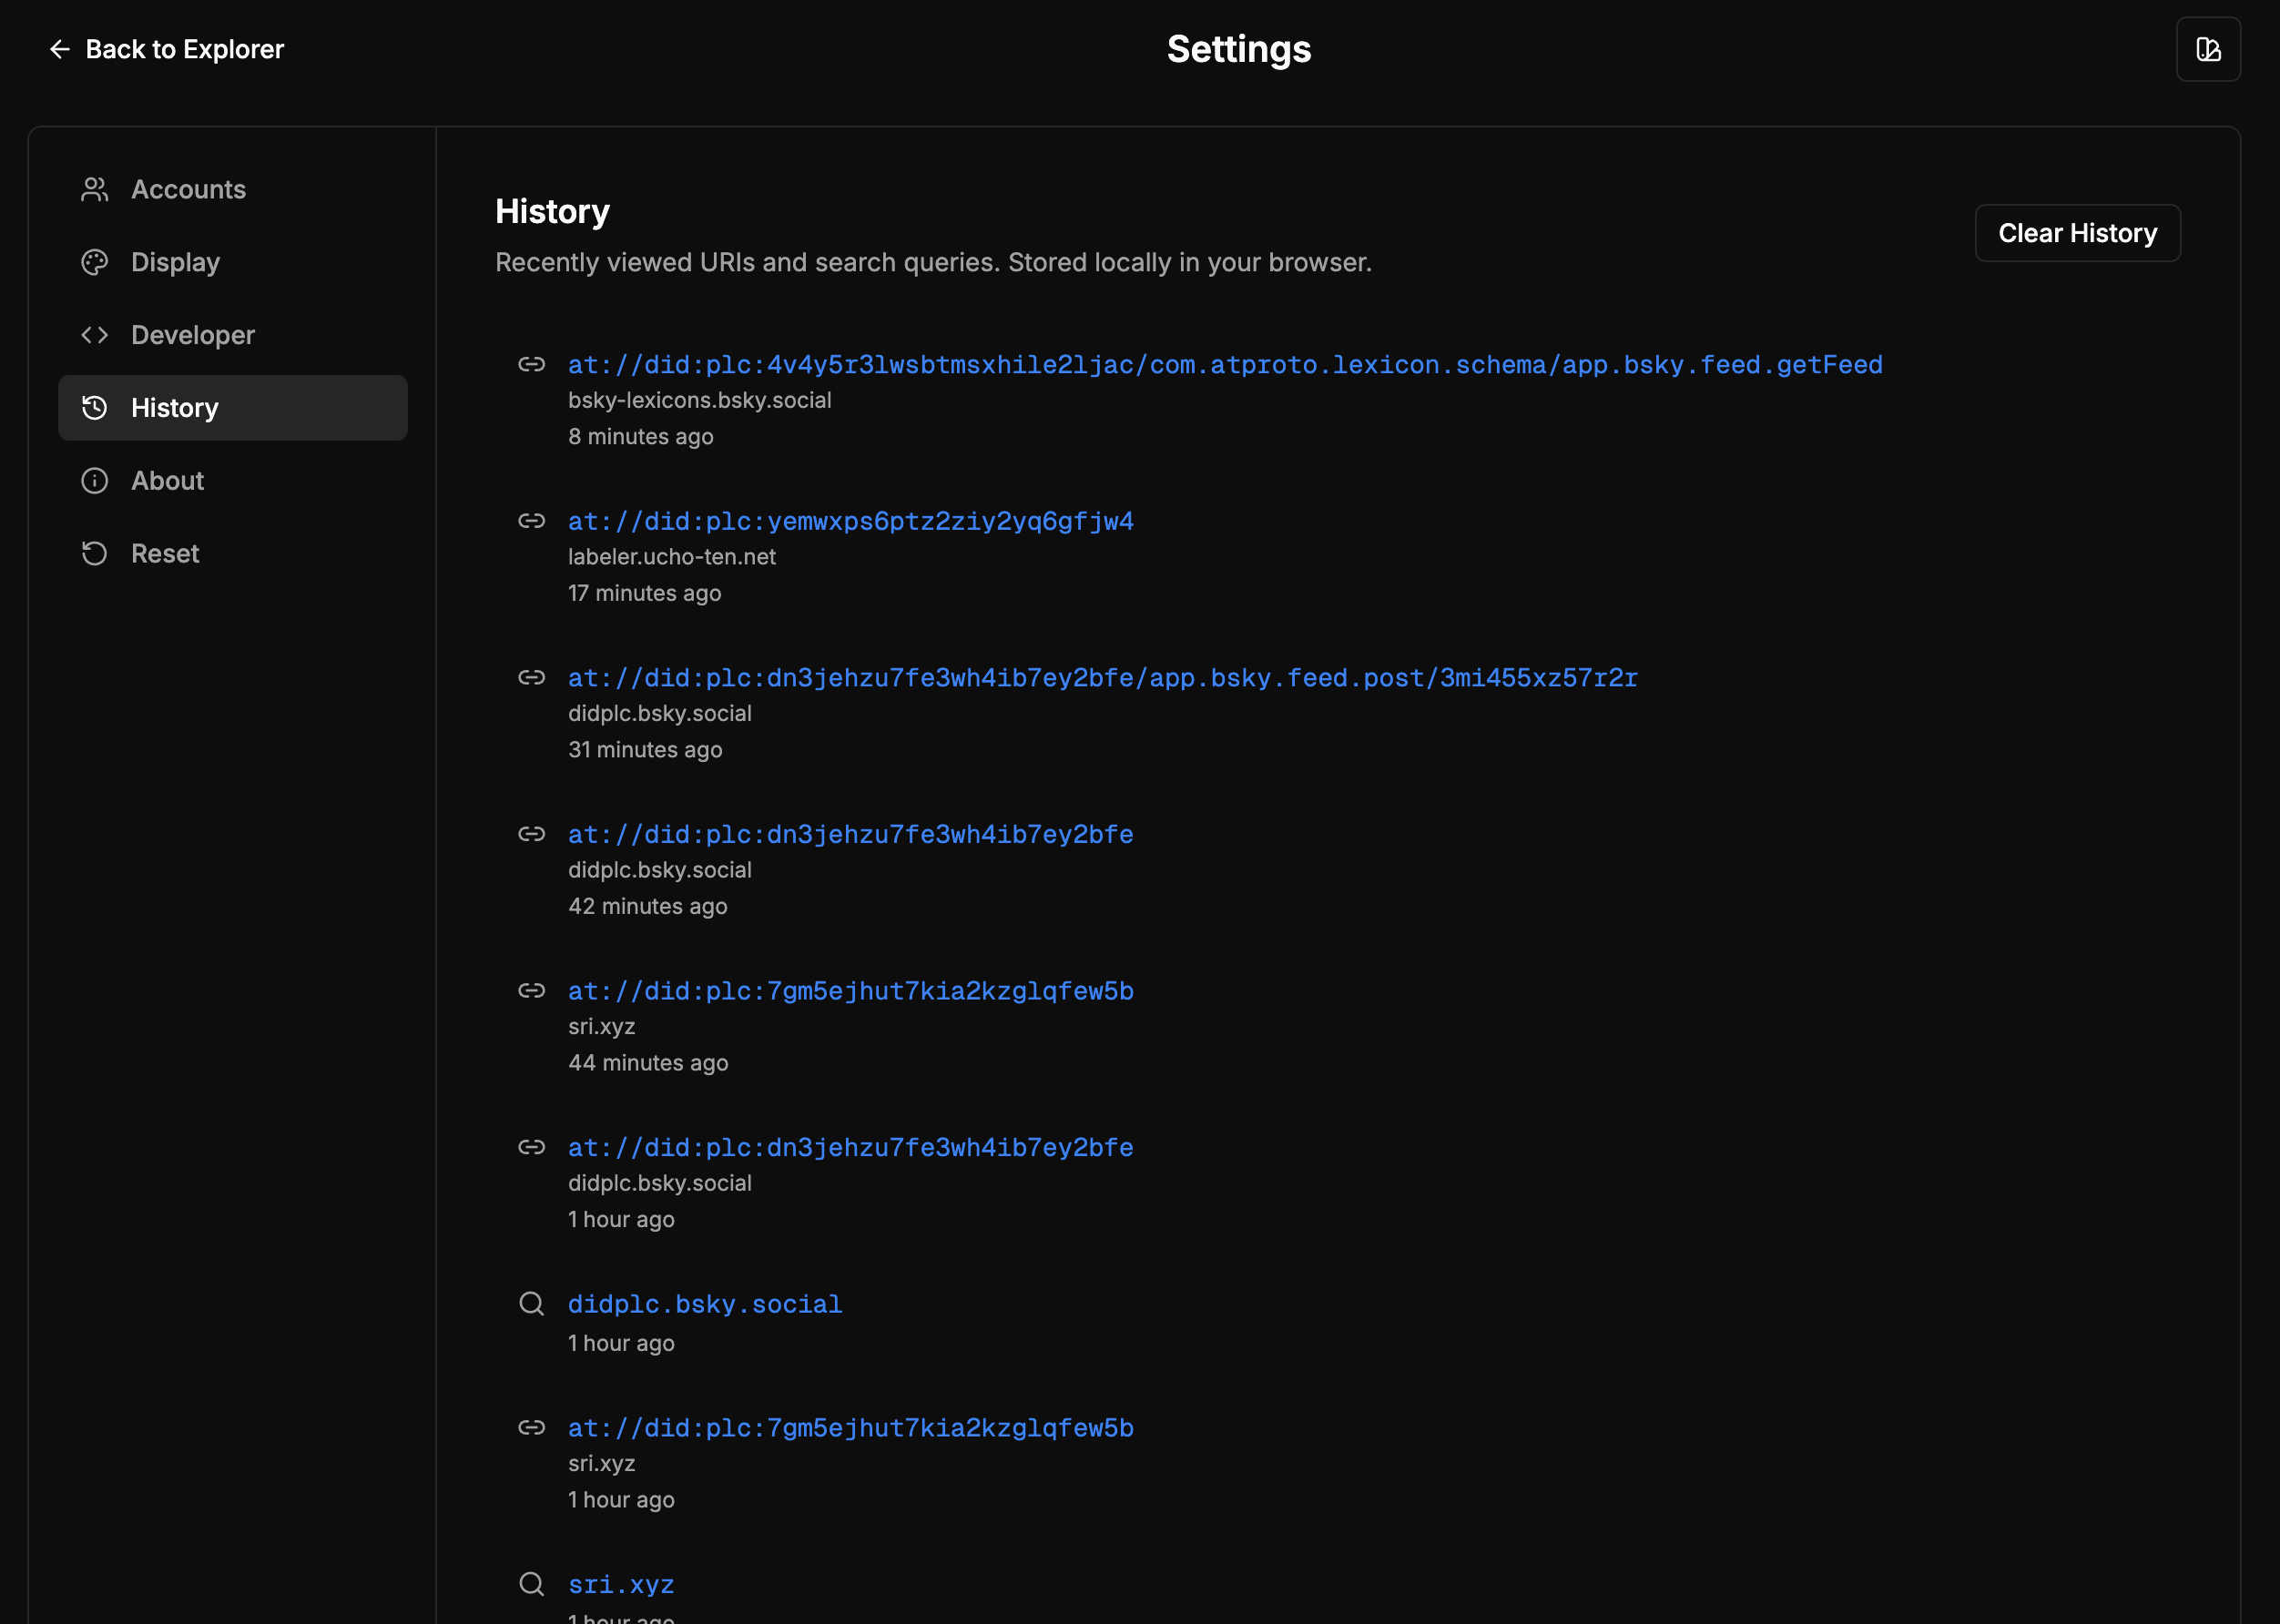Click link icon beside getFeed lexicon URI
The image size is (2280, 1624).
tap(531, 364)
